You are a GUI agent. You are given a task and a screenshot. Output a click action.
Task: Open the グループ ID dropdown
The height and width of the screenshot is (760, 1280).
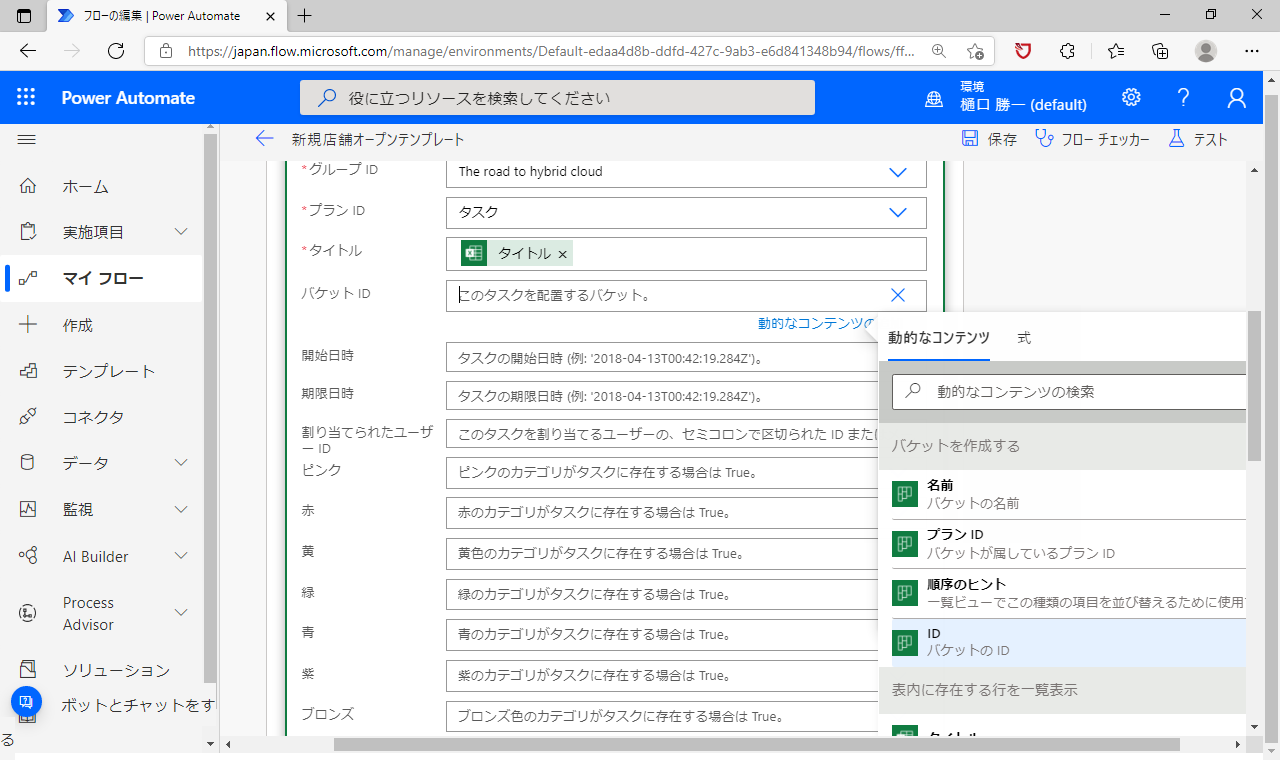coord(897,172)
